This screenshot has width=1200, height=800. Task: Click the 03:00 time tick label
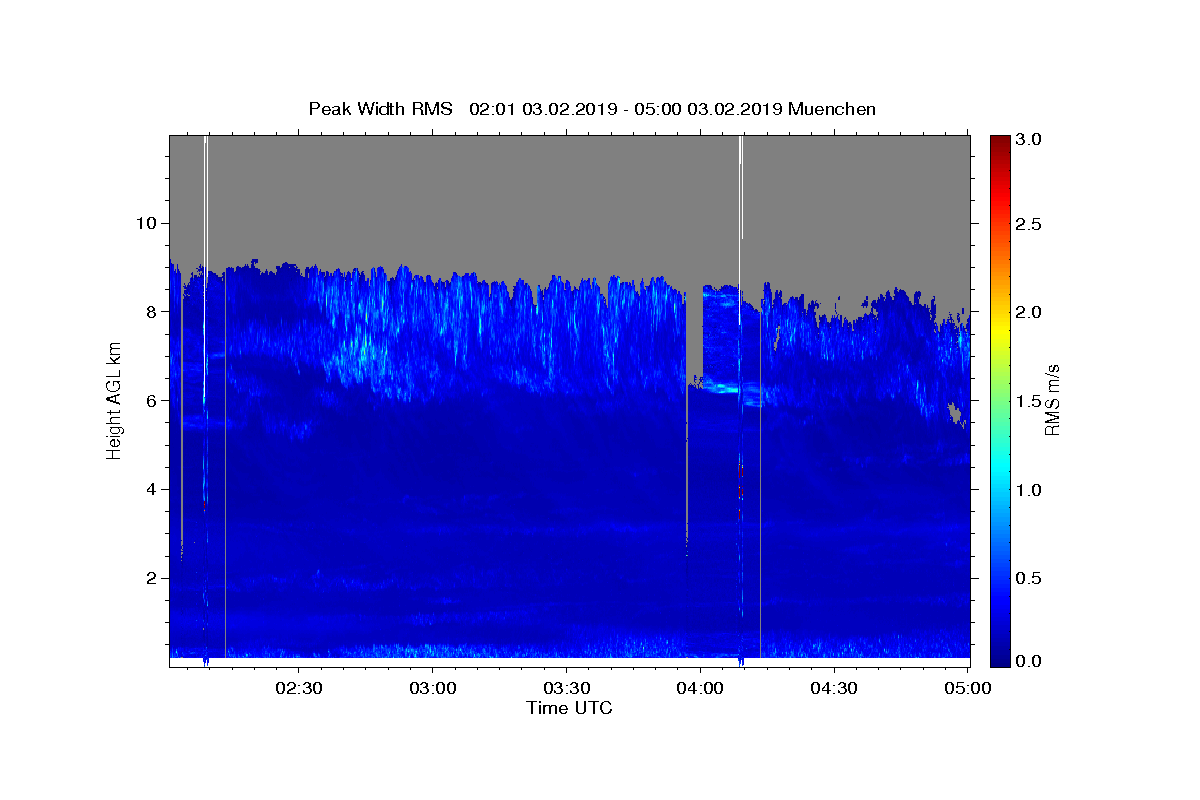pyautogui.click(x=432, y=689)
